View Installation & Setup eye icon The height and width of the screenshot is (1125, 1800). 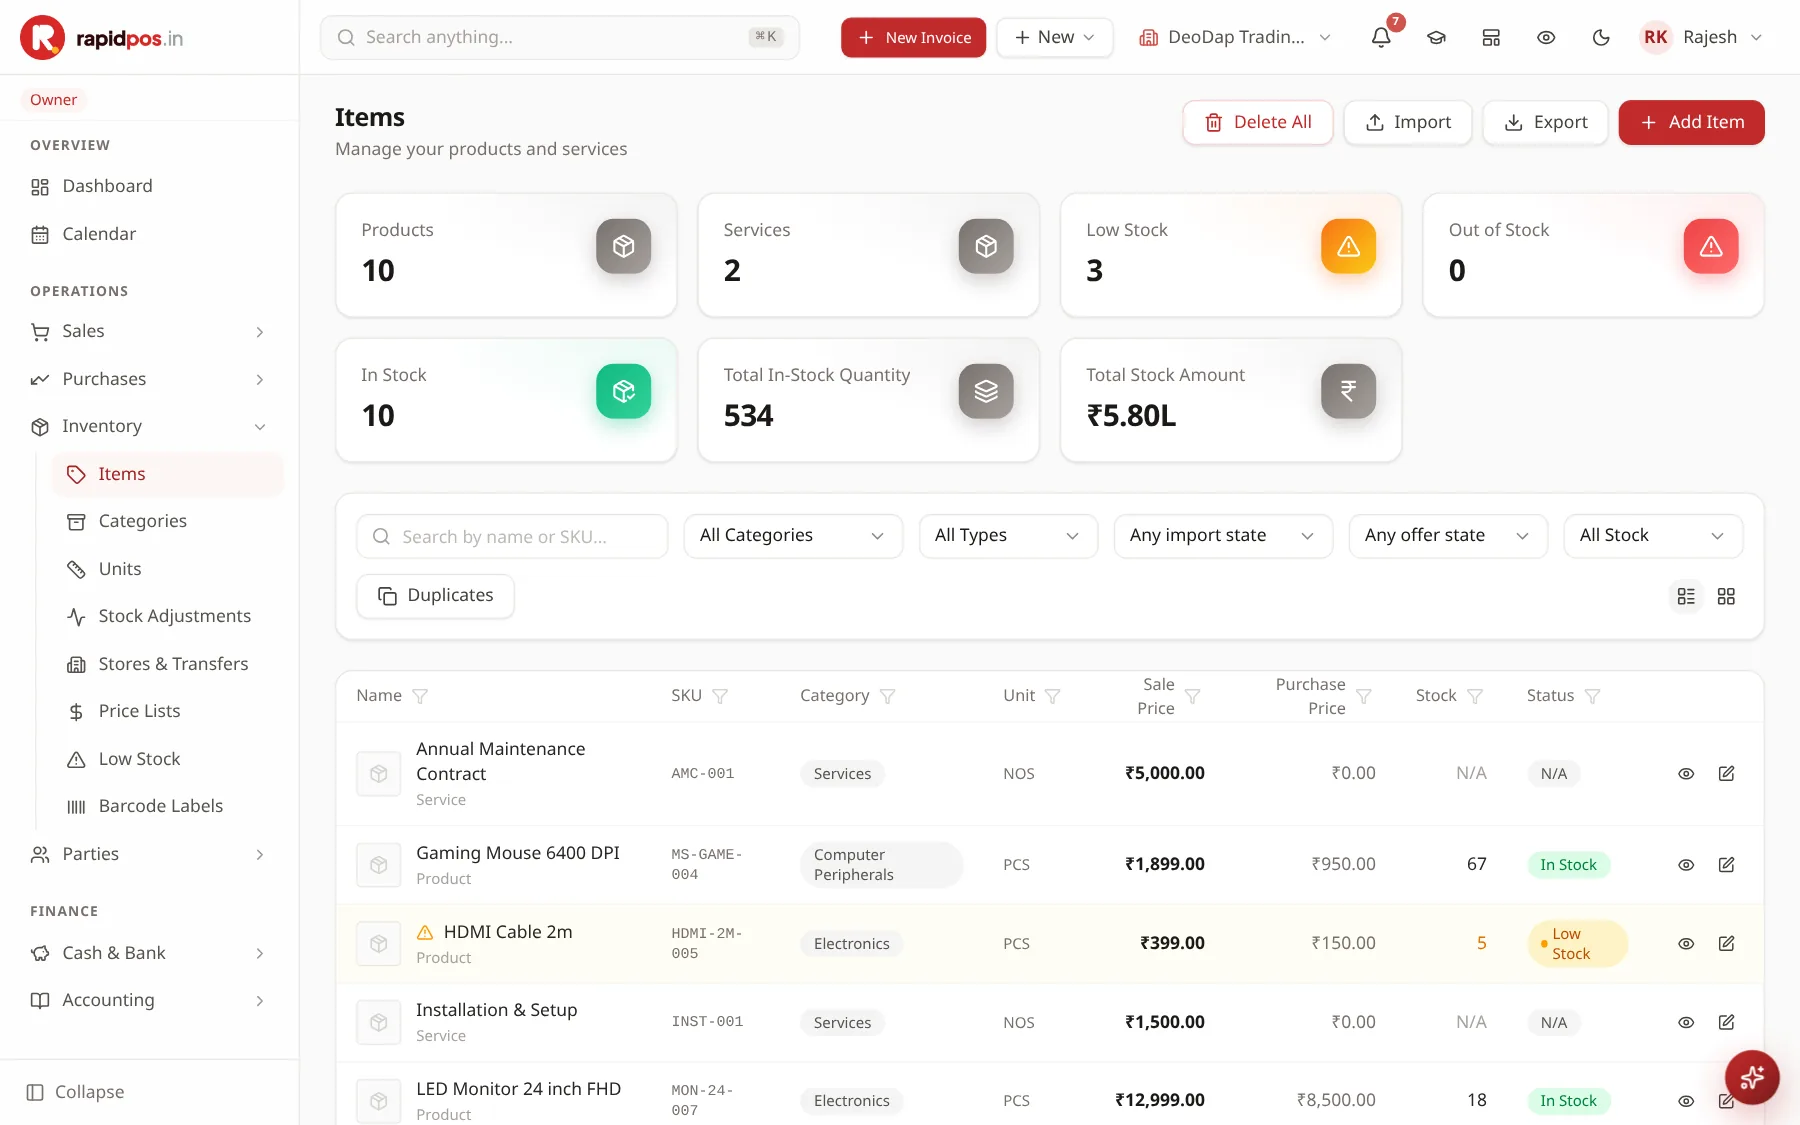[x=1686, y=1022]
